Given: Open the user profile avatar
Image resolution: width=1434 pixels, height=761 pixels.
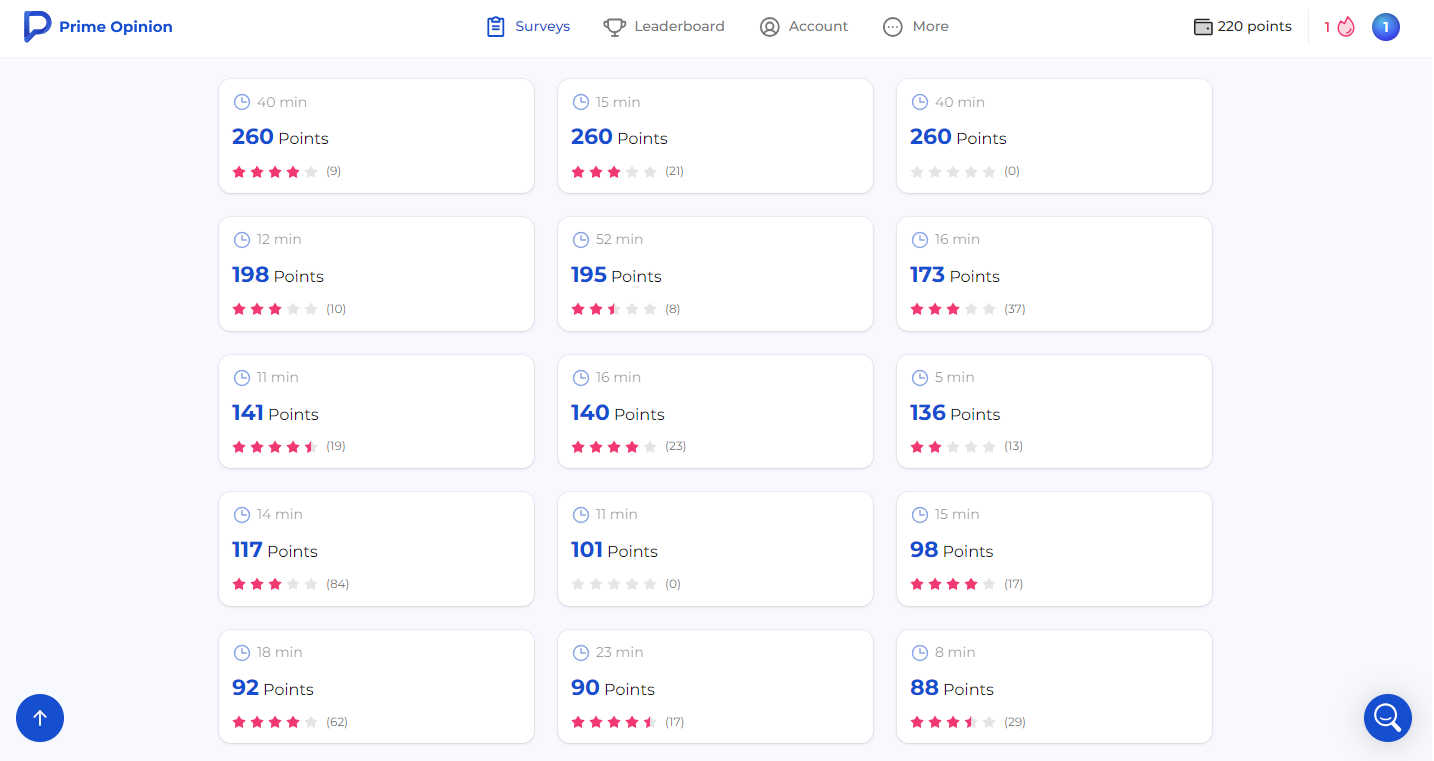Looking at the screenshot, I should point(1385,27).
